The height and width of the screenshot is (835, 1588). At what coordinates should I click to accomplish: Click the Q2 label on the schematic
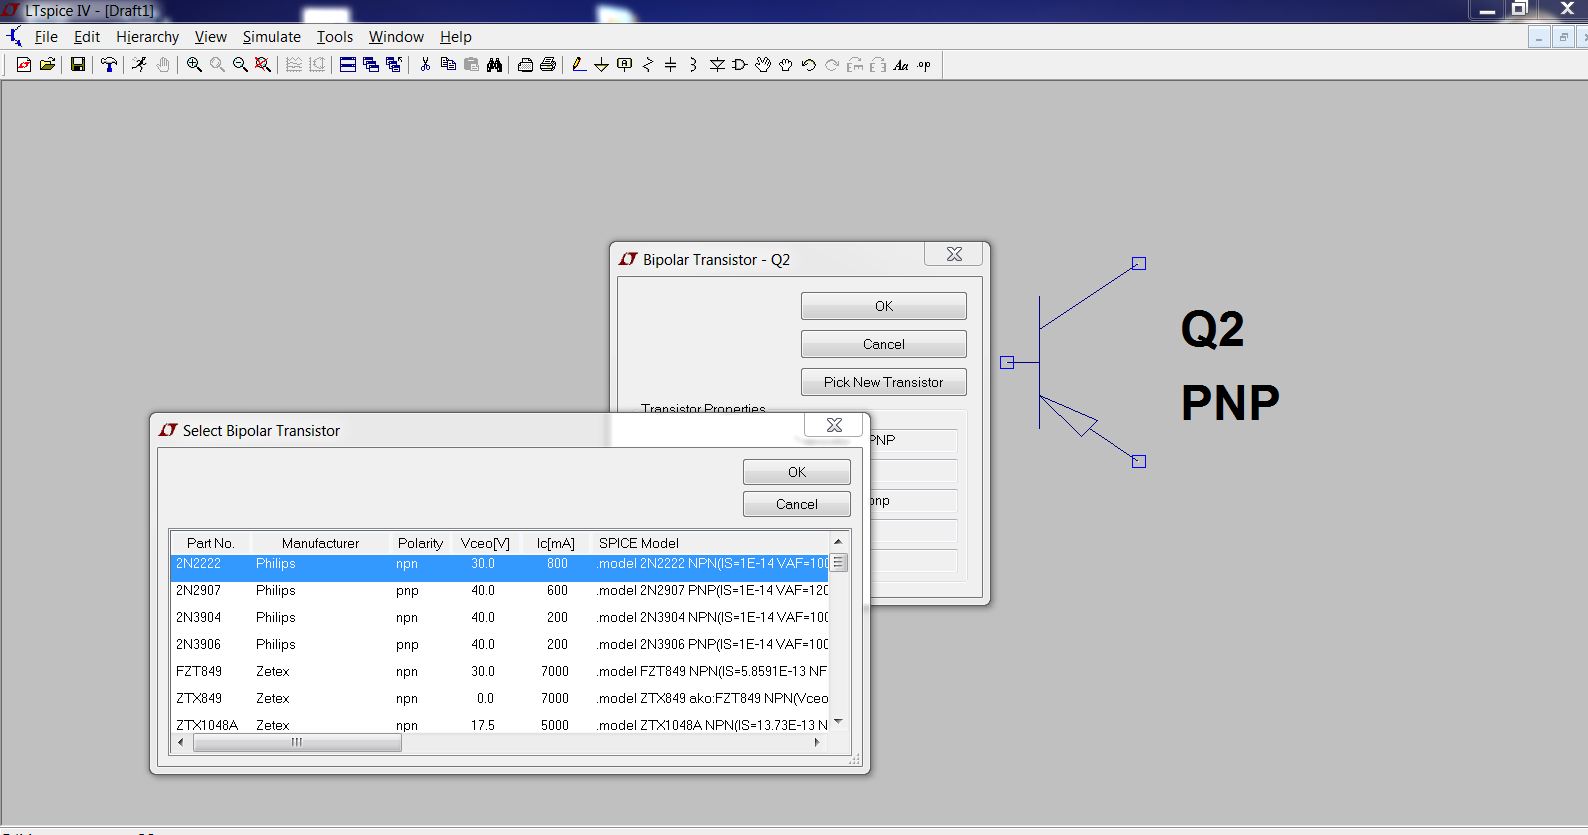click(x=1212, y=329)
